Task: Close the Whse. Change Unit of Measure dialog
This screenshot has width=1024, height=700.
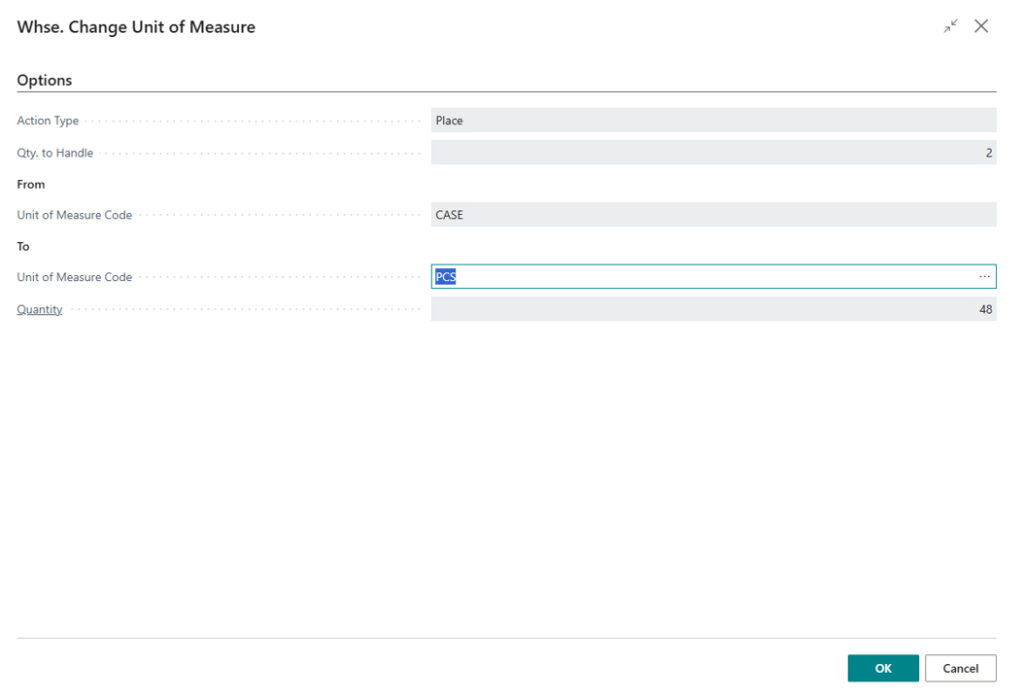Action: (x=981, y=26)
